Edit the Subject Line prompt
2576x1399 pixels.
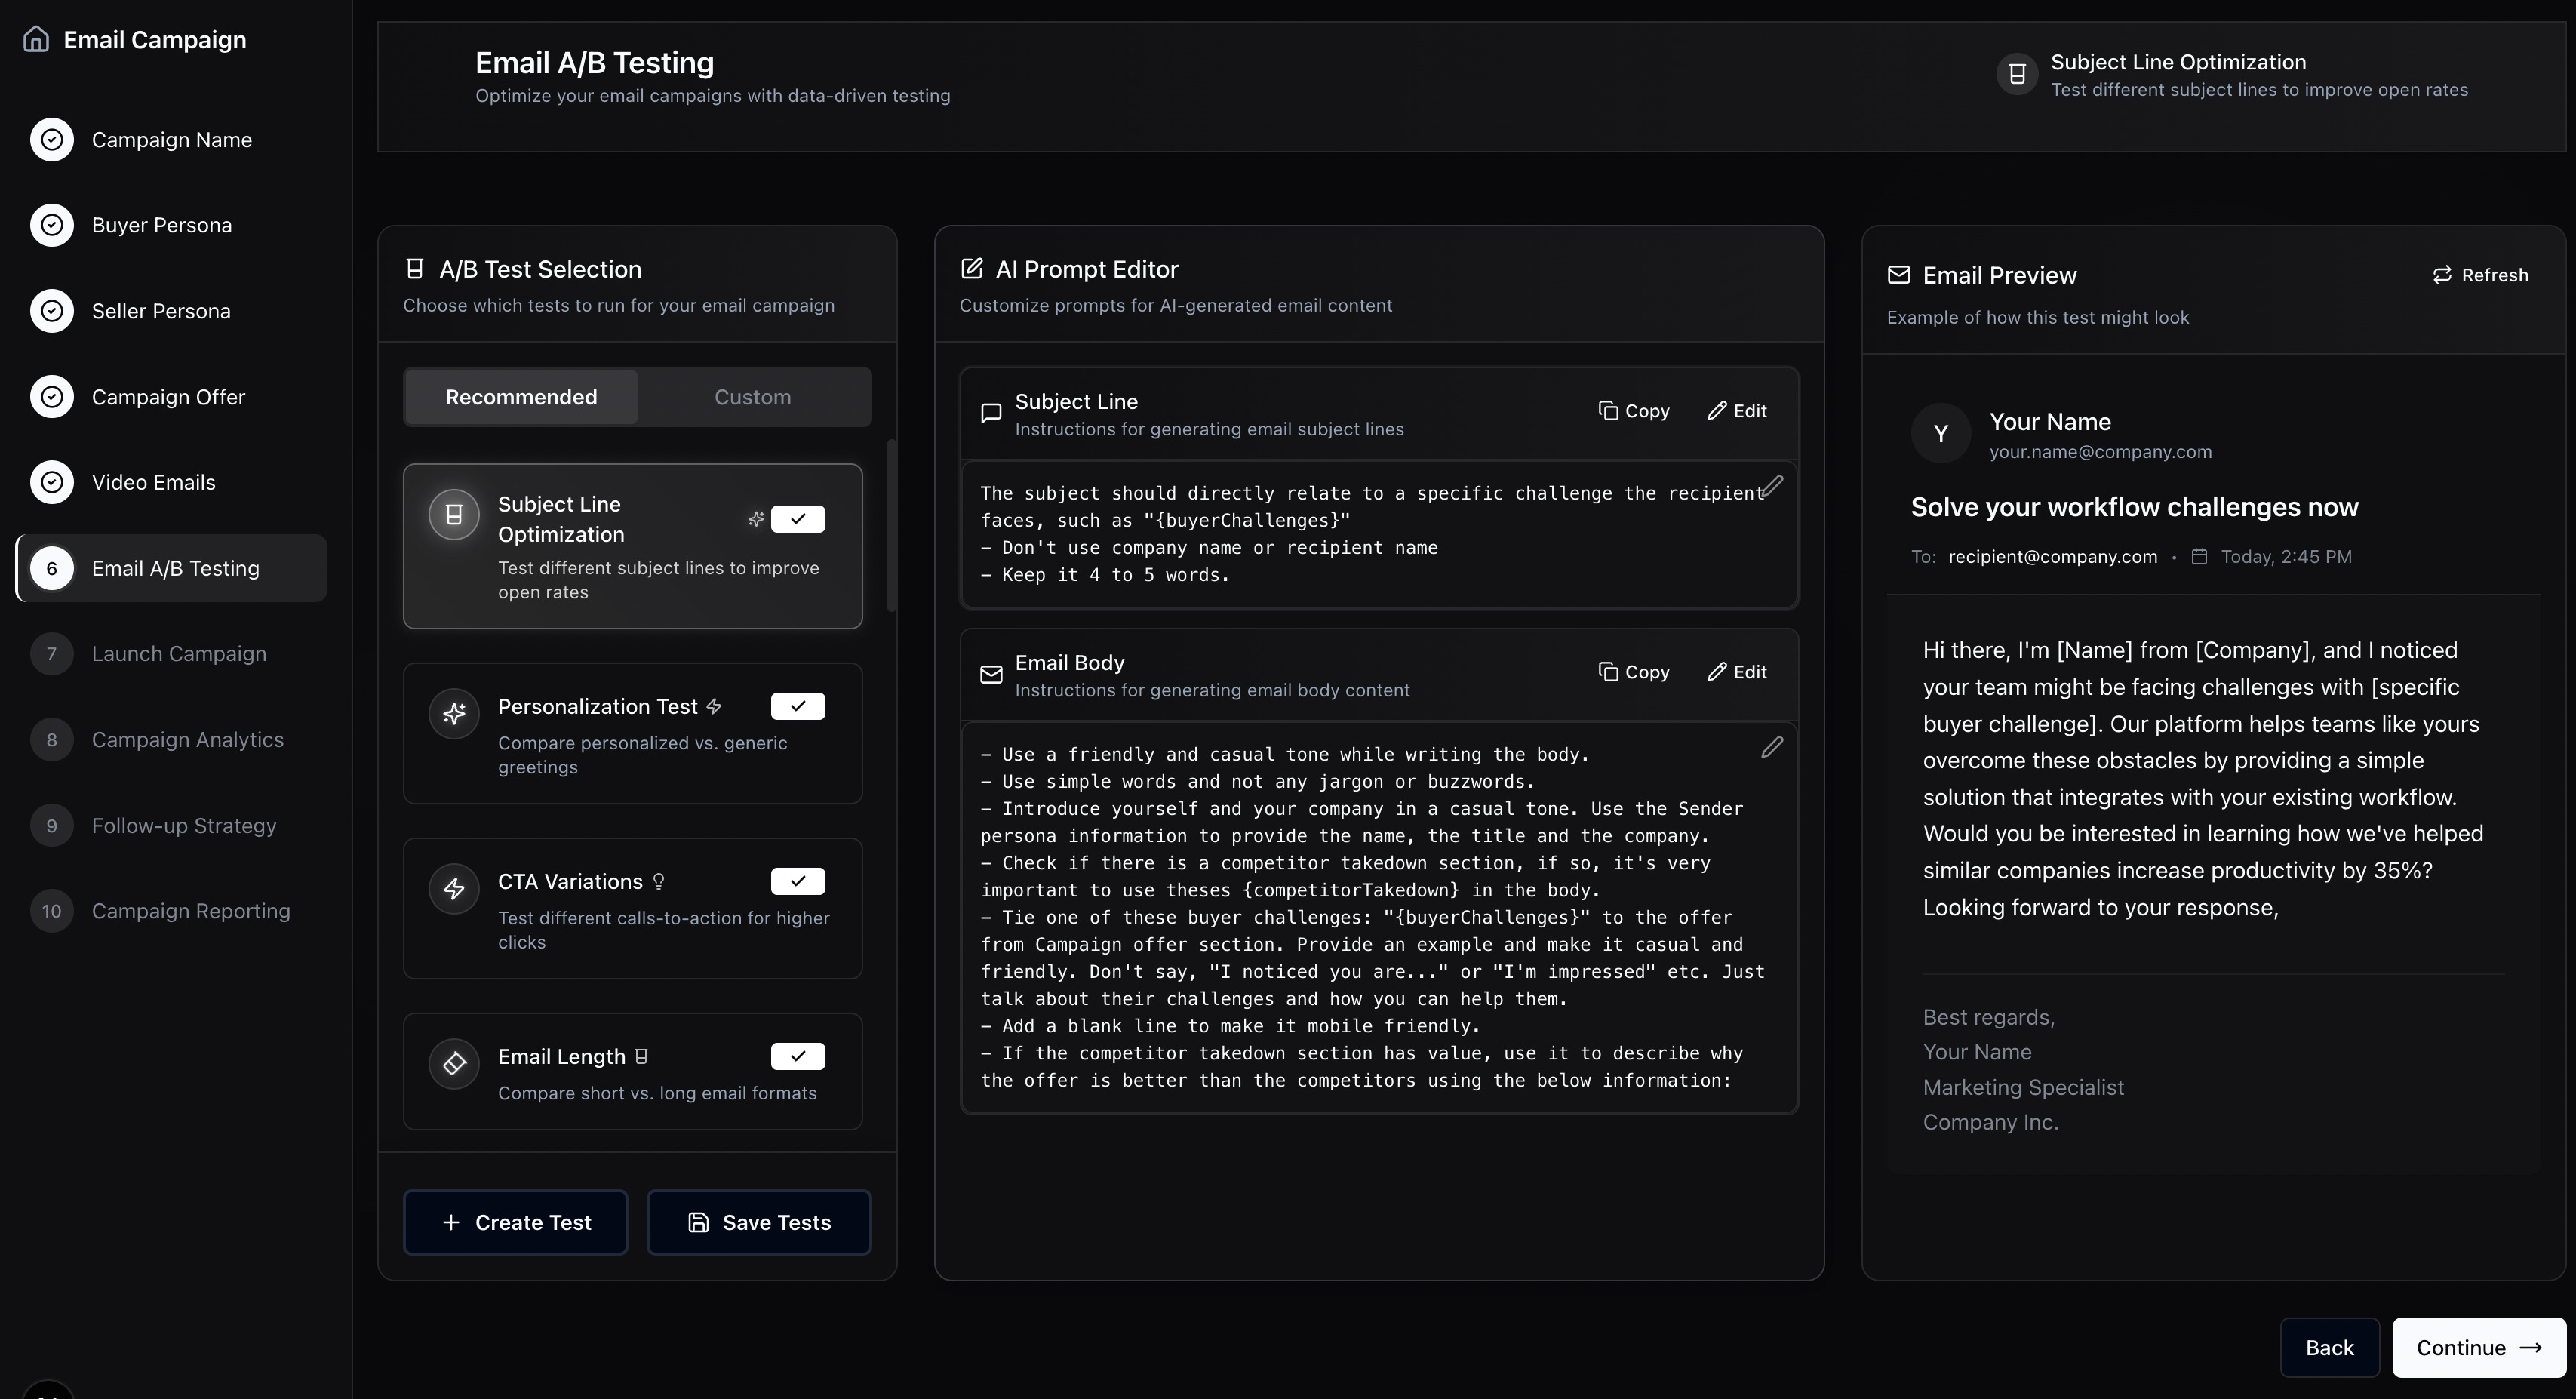[1737, 411]
